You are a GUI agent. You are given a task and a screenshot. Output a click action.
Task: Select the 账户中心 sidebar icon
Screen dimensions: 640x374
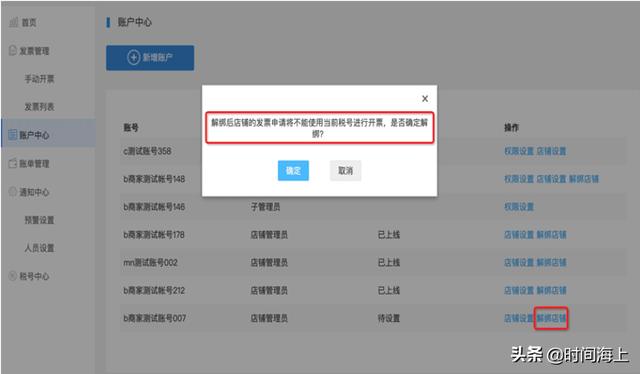[x=13, y=135]
